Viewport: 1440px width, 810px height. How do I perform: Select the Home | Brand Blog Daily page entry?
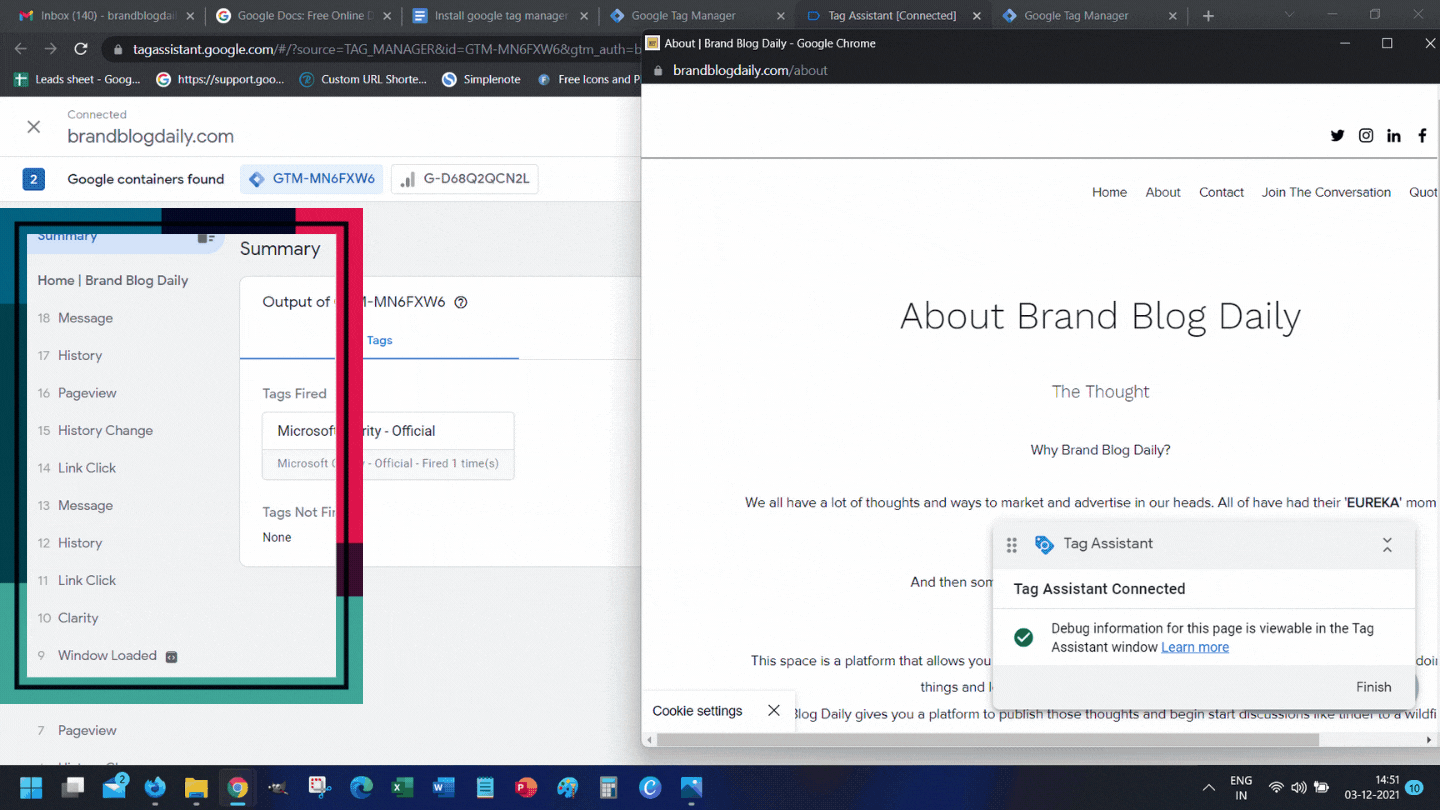(113, 280)
